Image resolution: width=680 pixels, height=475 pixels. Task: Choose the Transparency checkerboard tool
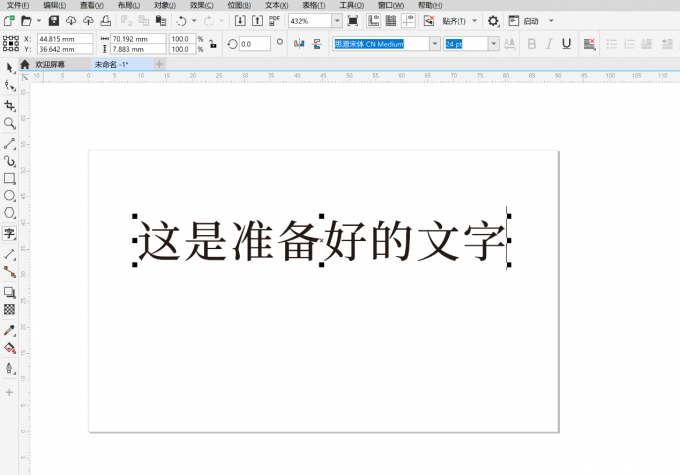click(x=10, y=309)
